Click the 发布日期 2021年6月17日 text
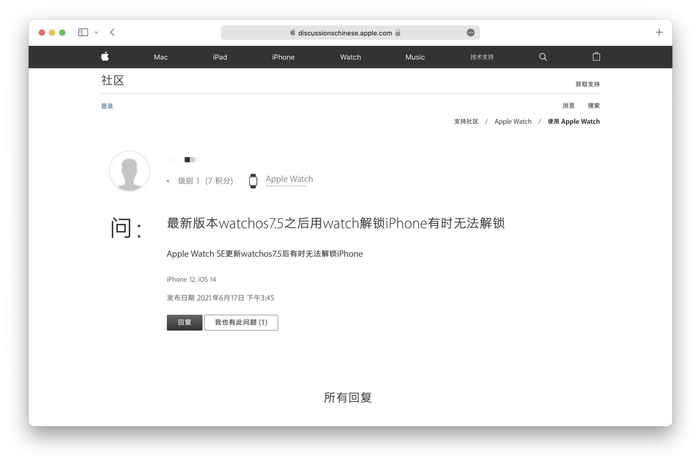This screenshot has width=700, height=464. tap(221, 298)
